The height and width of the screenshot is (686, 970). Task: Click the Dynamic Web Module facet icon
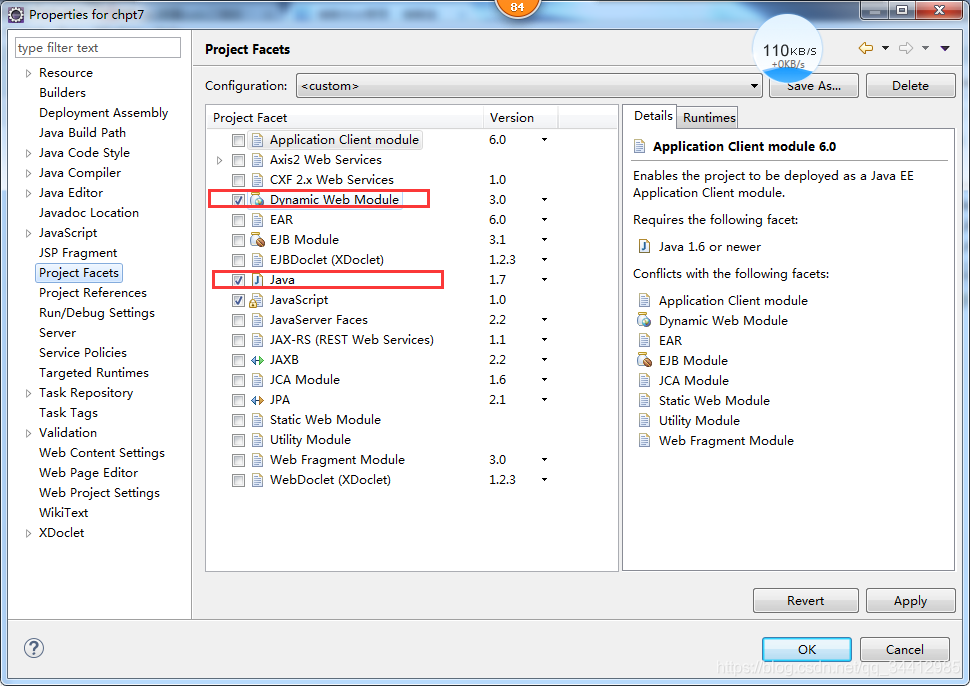257,200
